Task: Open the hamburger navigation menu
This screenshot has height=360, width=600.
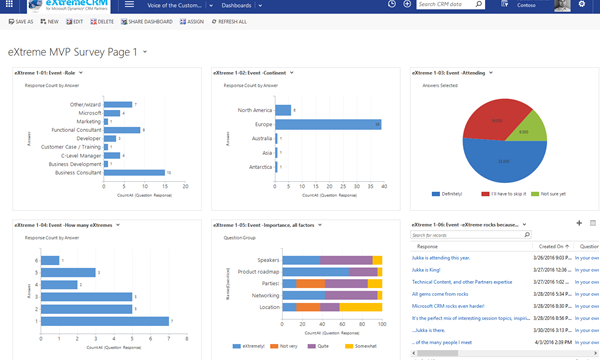Action: click(x=129, y=4)
